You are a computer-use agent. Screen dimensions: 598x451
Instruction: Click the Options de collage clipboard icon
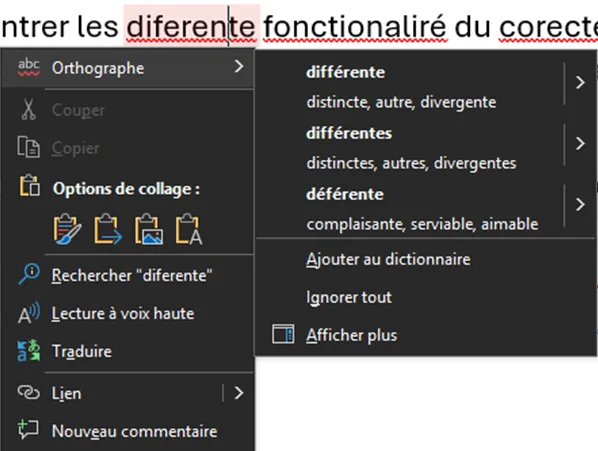coord(29,185)
